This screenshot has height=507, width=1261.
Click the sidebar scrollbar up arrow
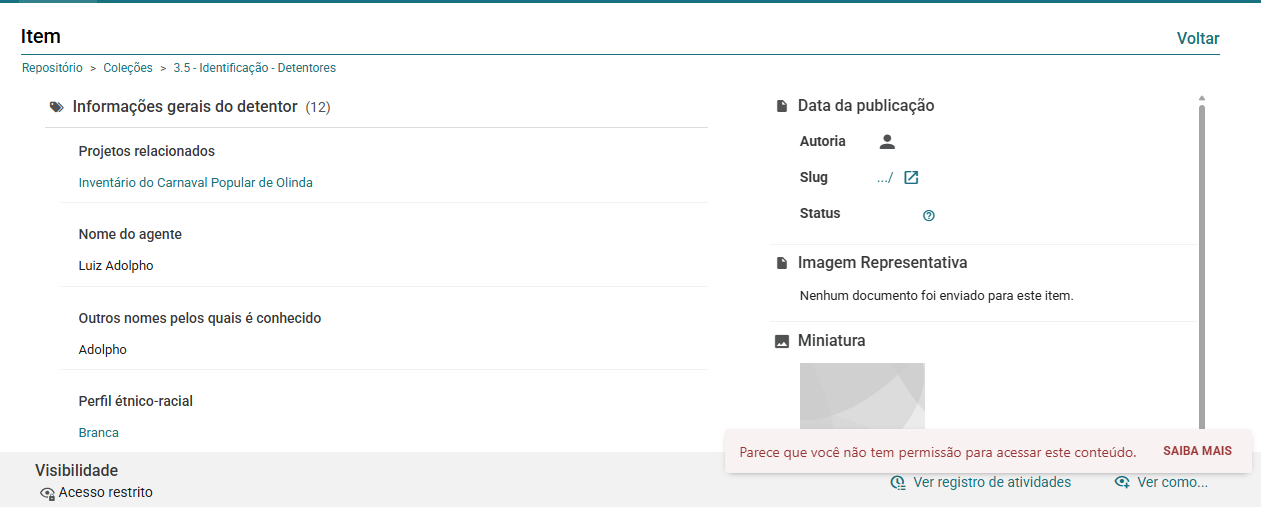point(1202,98)
